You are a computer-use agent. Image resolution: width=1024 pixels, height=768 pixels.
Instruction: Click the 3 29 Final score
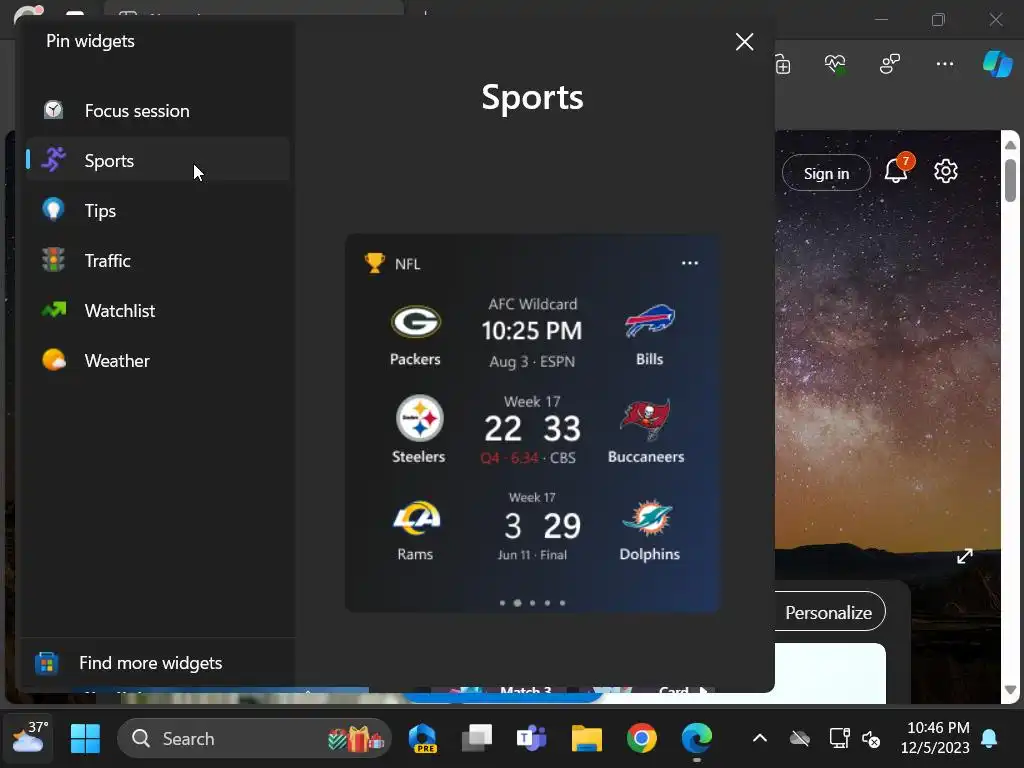pos(542,526)
